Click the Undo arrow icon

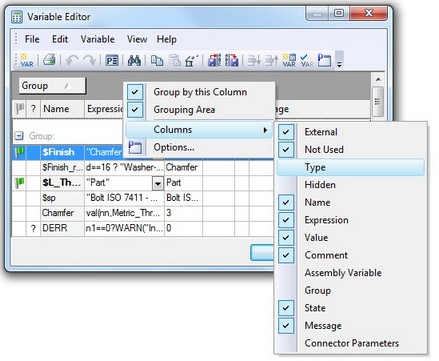[72, 60]
